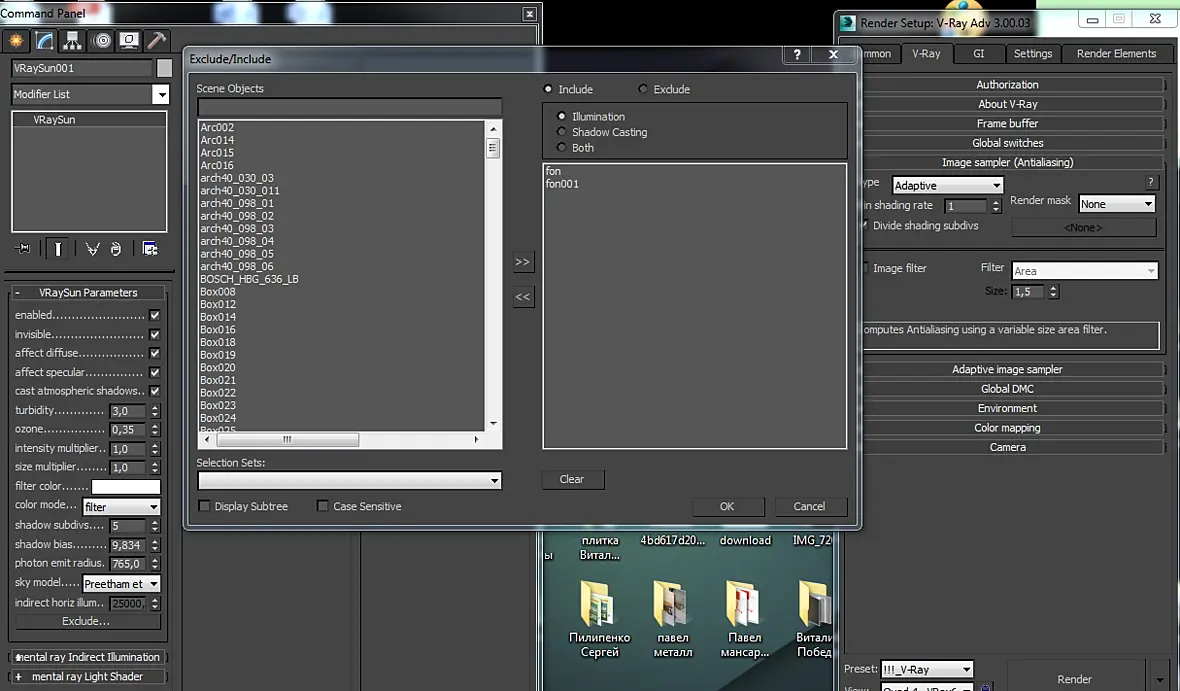Click the help ? button in Image sampler

click(x=1151, y=182)
